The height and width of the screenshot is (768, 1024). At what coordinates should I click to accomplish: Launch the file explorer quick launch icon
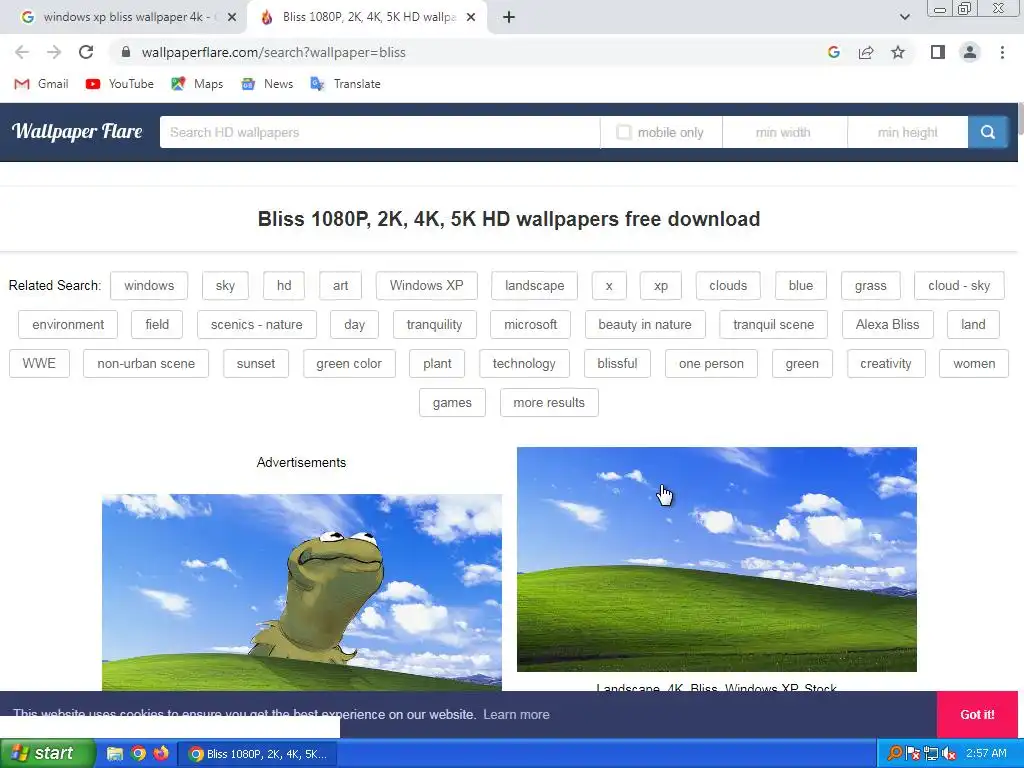pyautogui.click(x=115, y=754)
